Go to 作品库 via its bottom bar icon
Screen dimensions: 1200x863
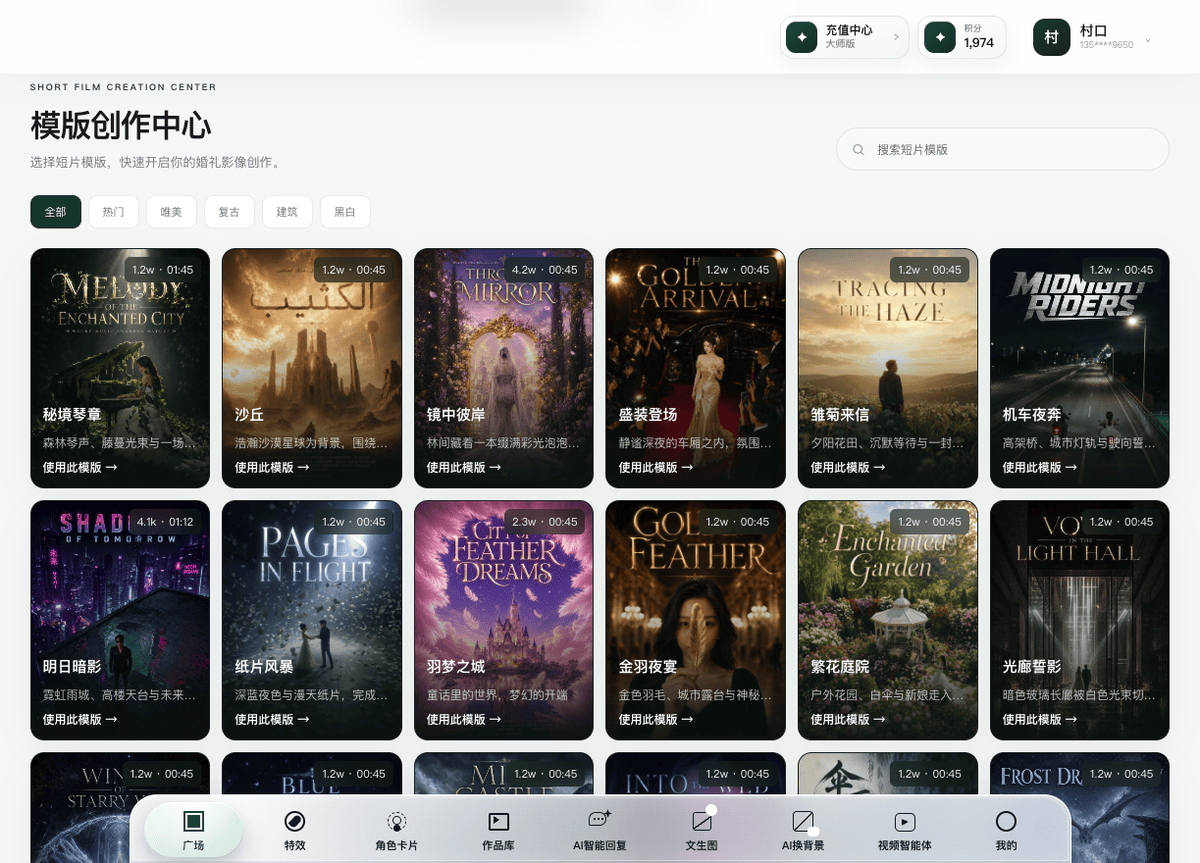point(498,822)
